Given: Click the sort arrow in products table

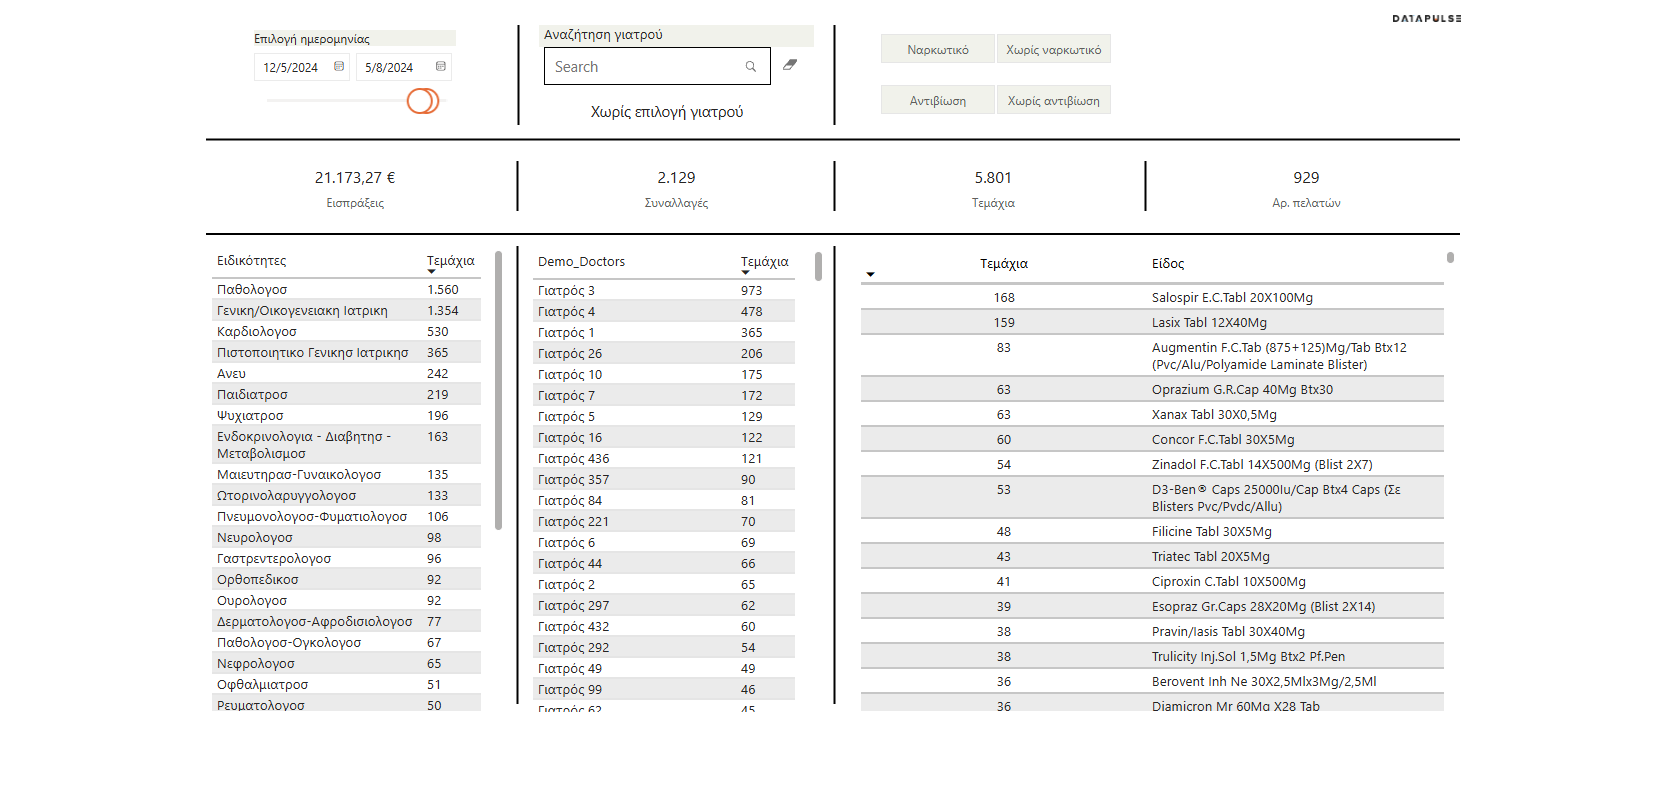Looking at the screenshot, I should point(870,274).
